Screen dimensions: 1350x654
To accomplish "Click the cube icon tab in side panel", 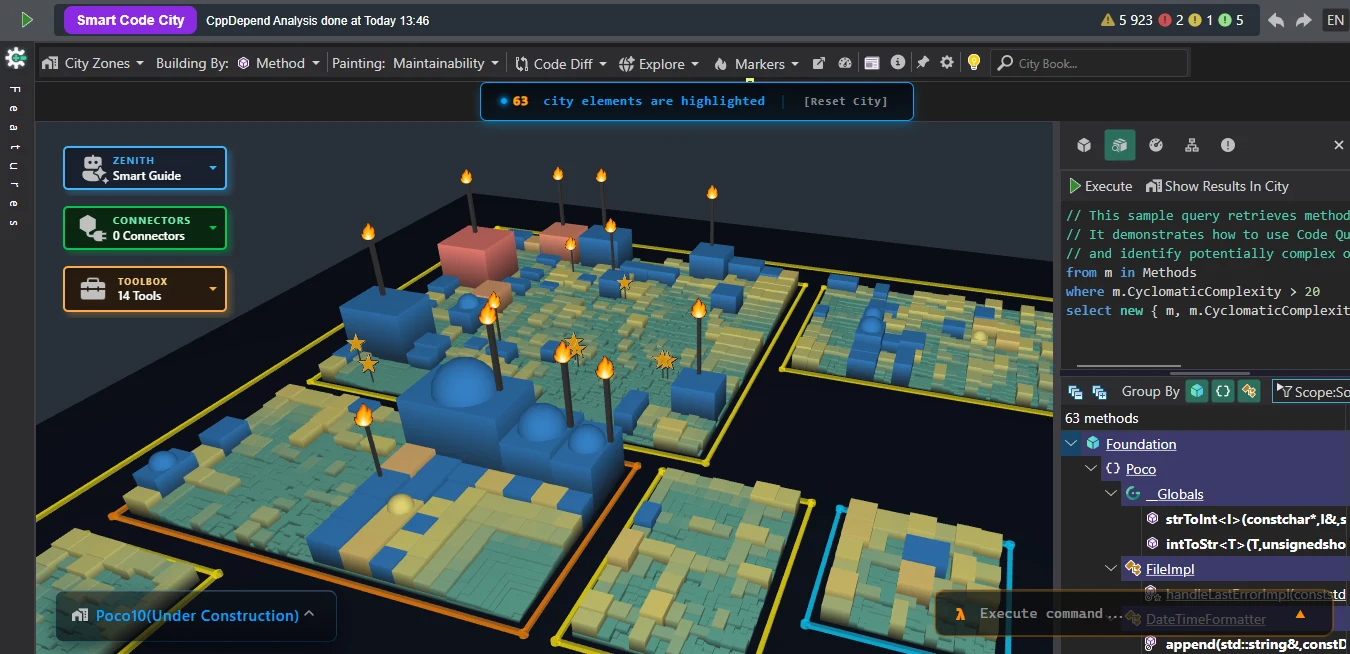I will (x=1084, y=145).
